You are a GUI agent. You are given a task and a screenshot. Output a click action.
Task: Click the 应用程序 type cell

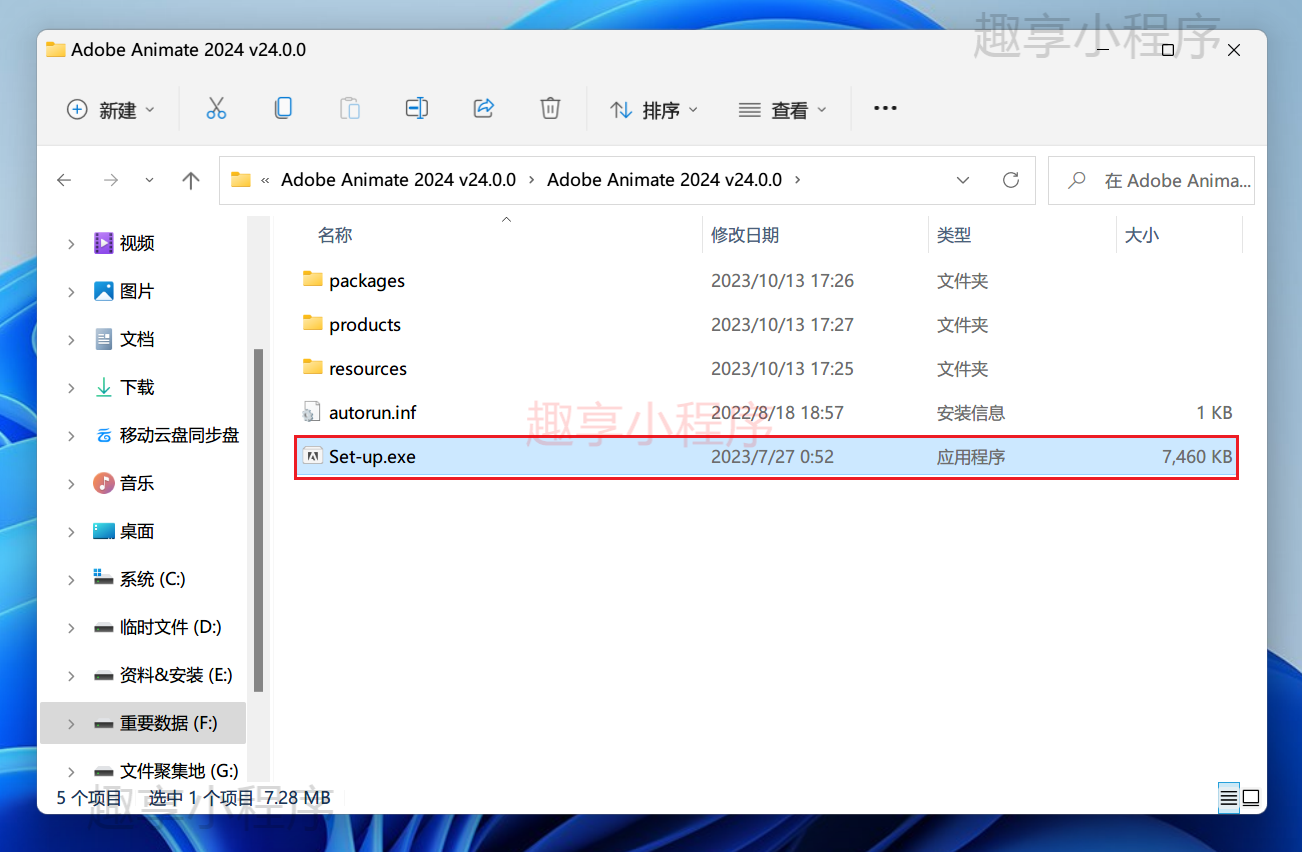(971, 457)
